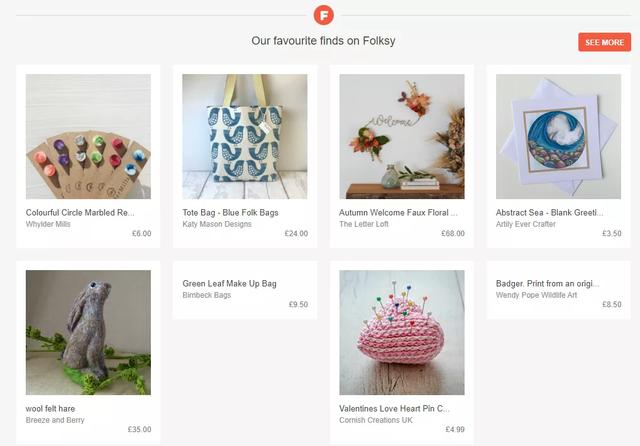This screenshot has width=640, height=446.
Task: Open the Green Leaf Make Up Bag listing
Action: coord(229,284)
